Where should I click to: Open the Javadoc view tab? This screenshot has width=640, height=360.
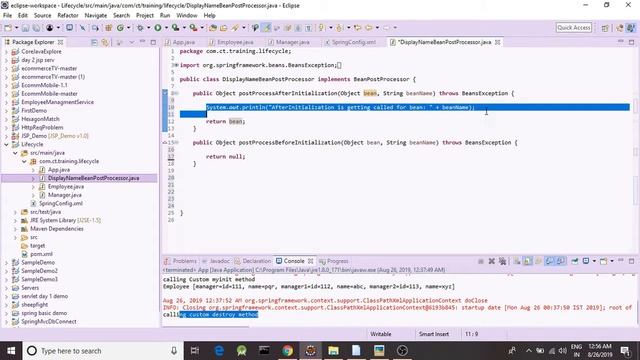(x=216, y=261)
